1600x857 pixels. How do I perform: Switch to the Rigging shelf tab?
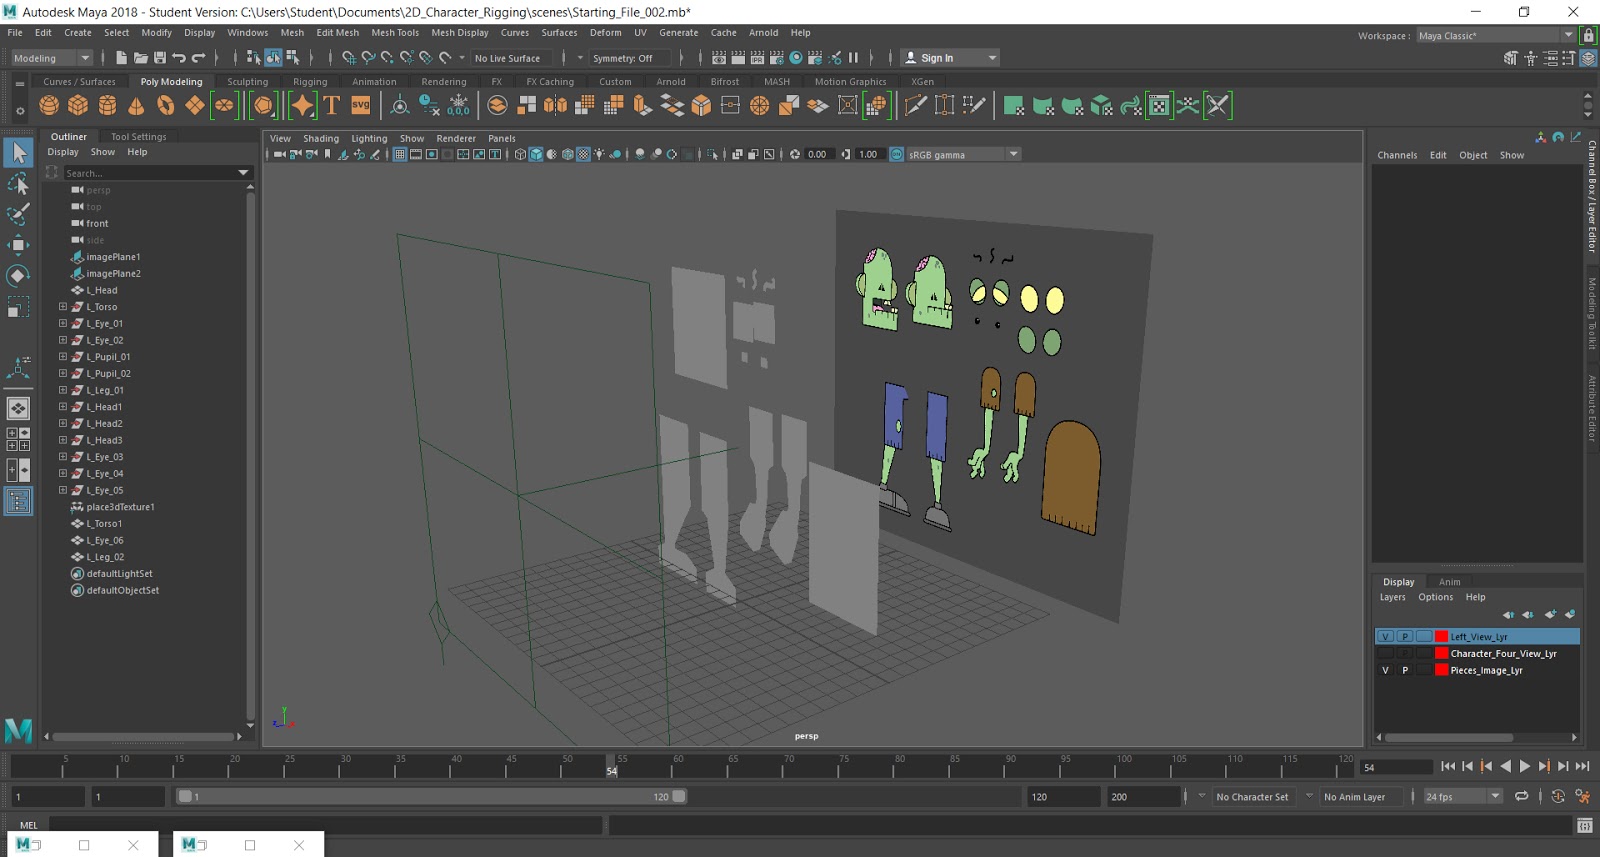(310, 82)
